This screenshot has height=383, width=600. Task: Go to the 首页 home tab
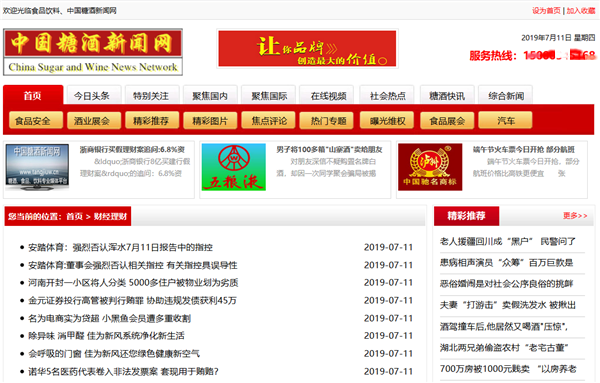[x=33, y=95]
